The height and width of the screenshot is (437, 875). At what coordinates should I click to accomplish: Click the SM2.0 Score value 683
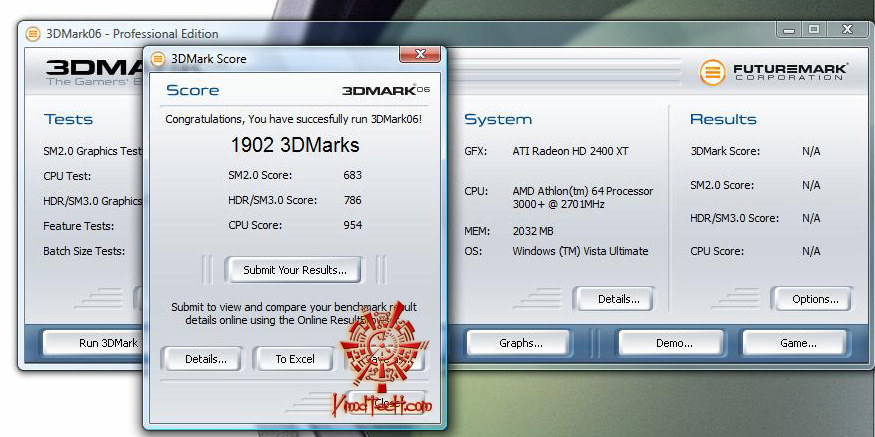coord(352,175)
